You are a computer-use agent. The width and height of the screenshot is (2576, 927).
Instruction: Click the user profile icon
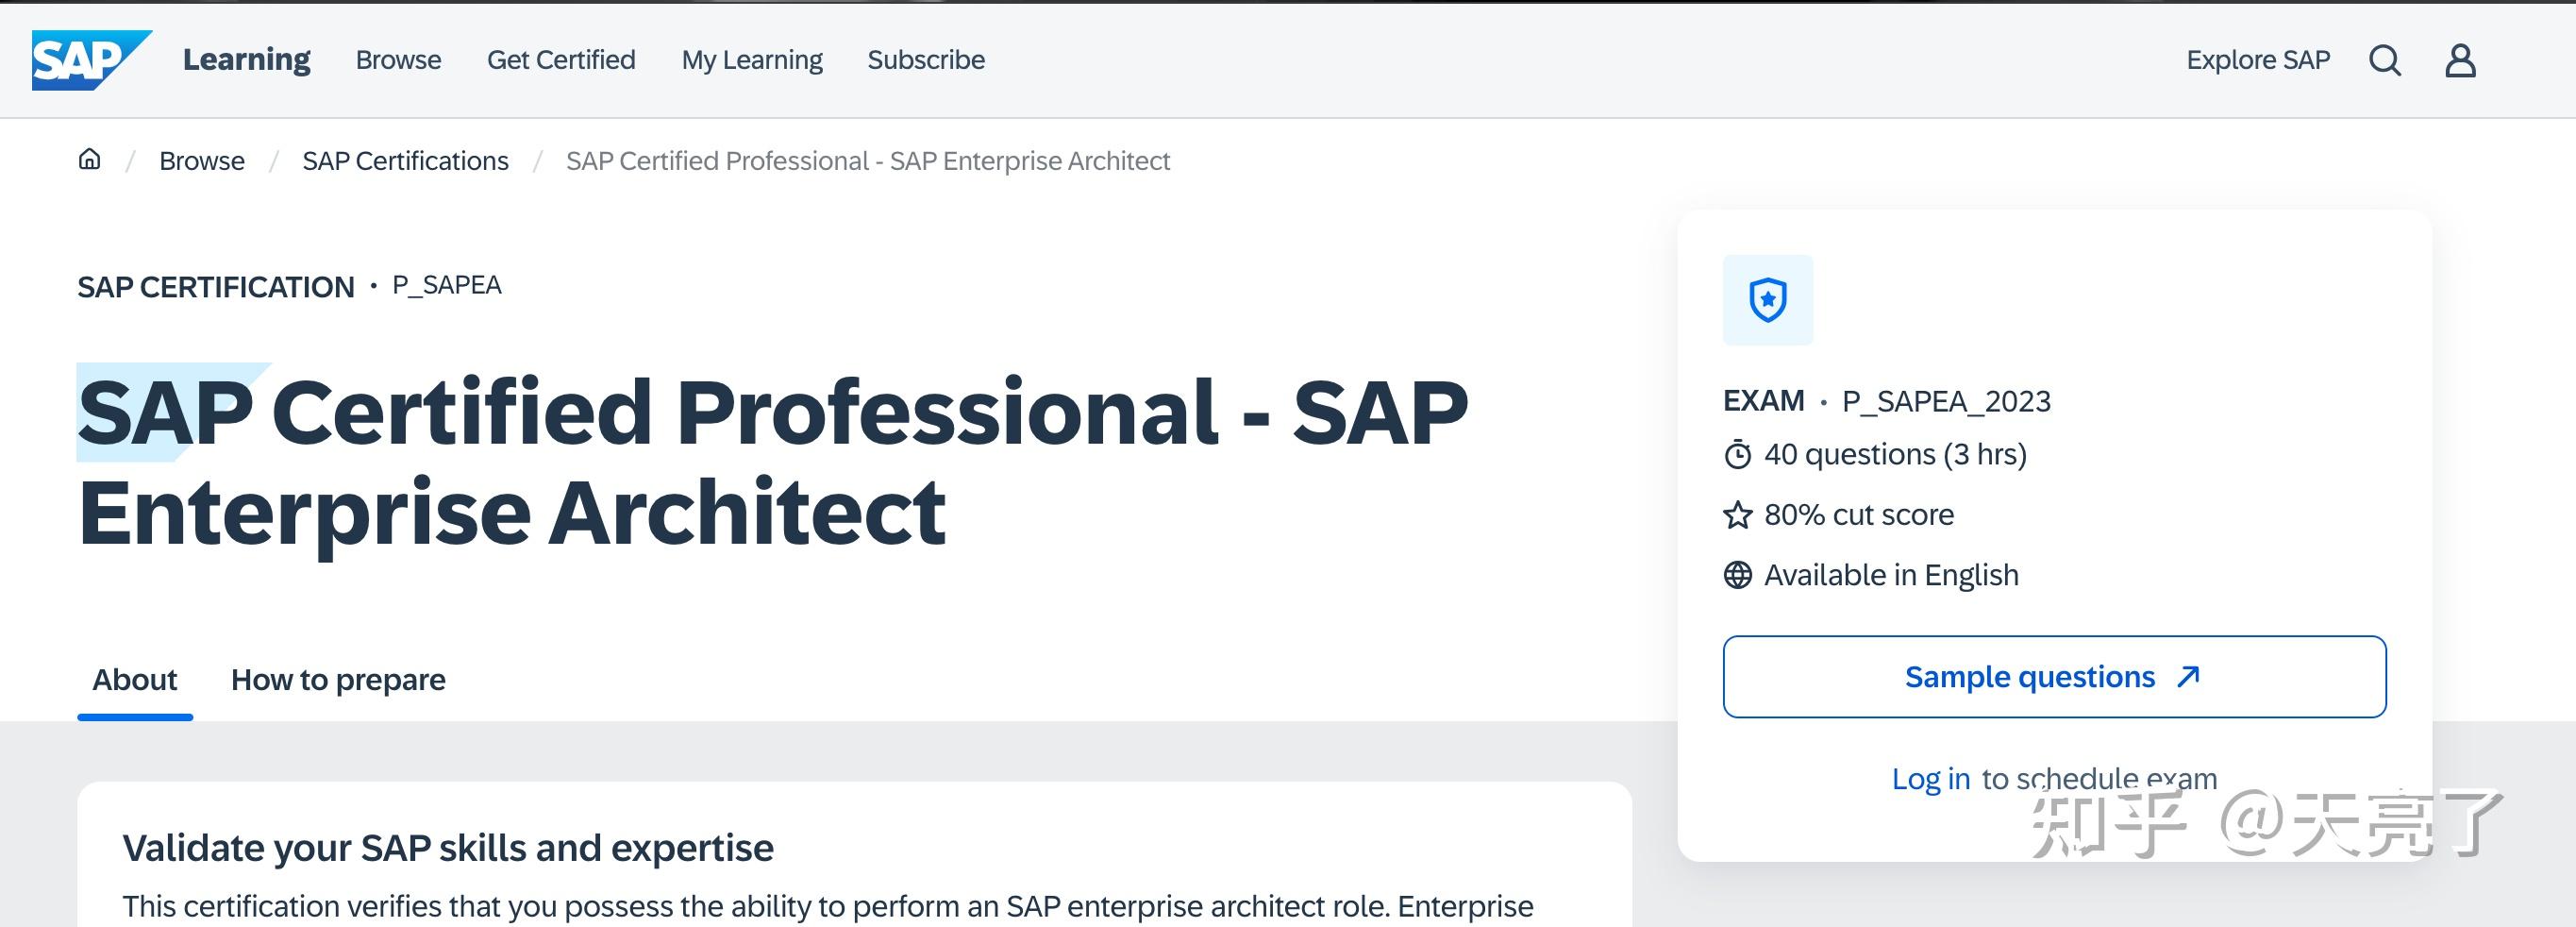[x=2460, y=60]
